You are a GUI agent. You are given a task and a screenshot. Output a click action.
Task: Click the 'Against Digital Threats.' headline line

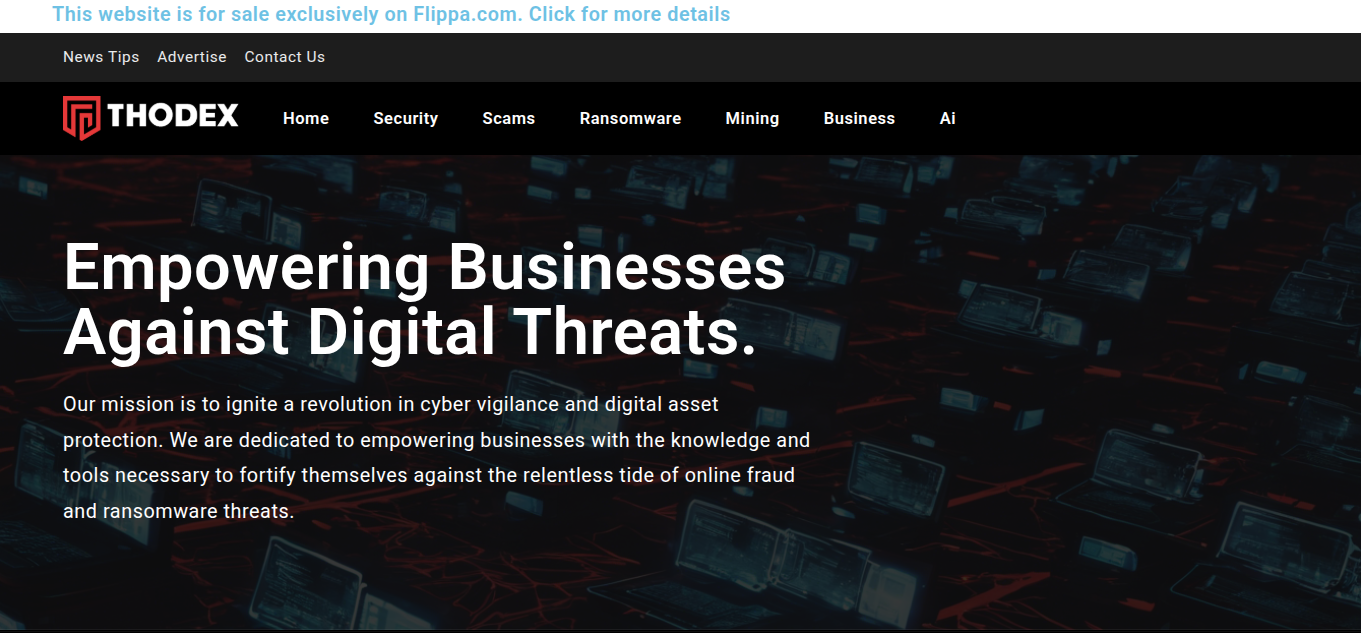click(x=410, y=332)
